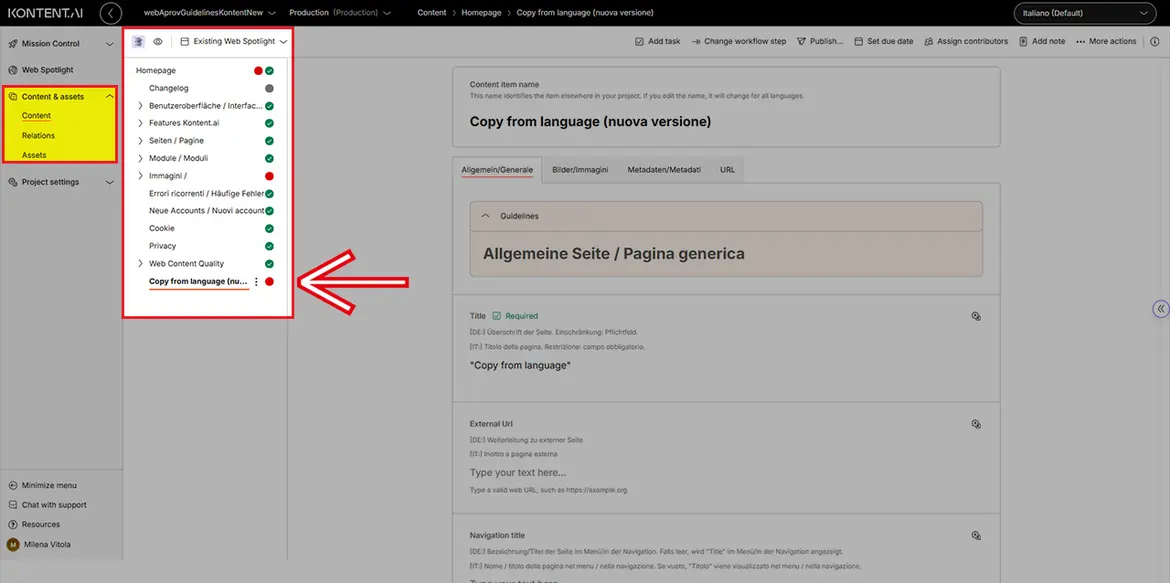Collapse the Guidelines section
The image size is (1170, 583).
[x=486, y=216]
